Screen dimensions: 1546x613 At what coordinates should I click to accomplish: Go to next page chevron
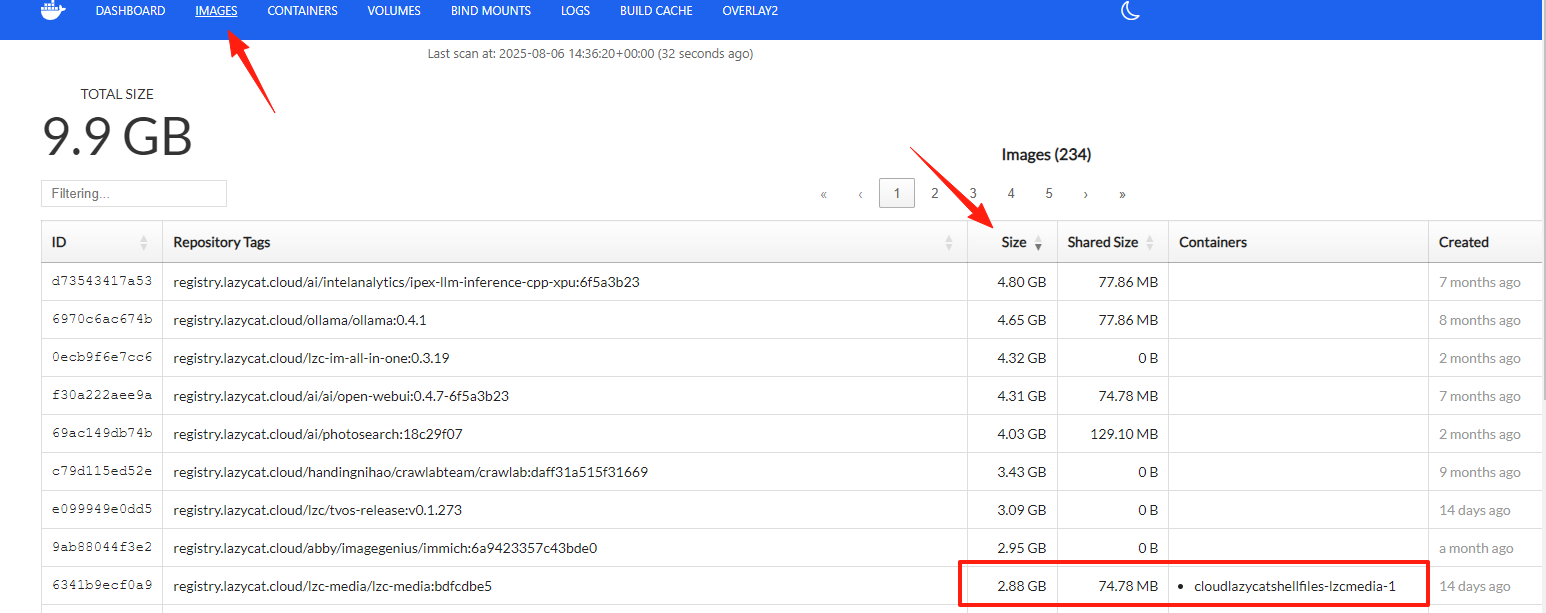click(x=1086, y=194)
